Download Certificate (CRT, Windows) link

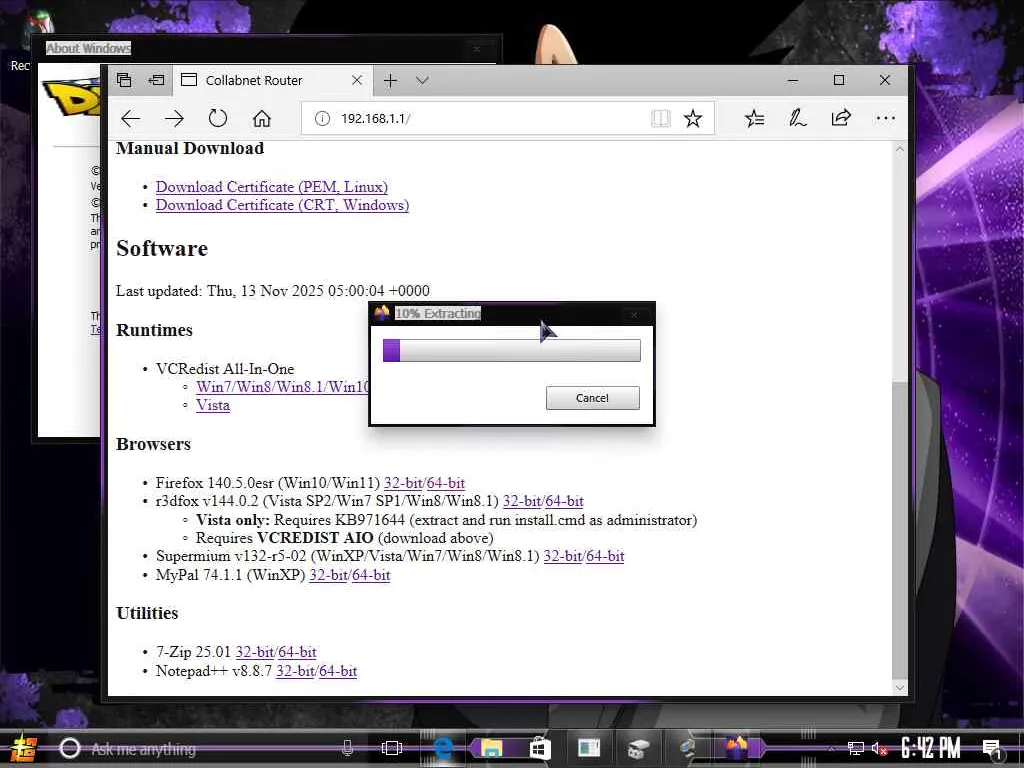tap(282, 205)
